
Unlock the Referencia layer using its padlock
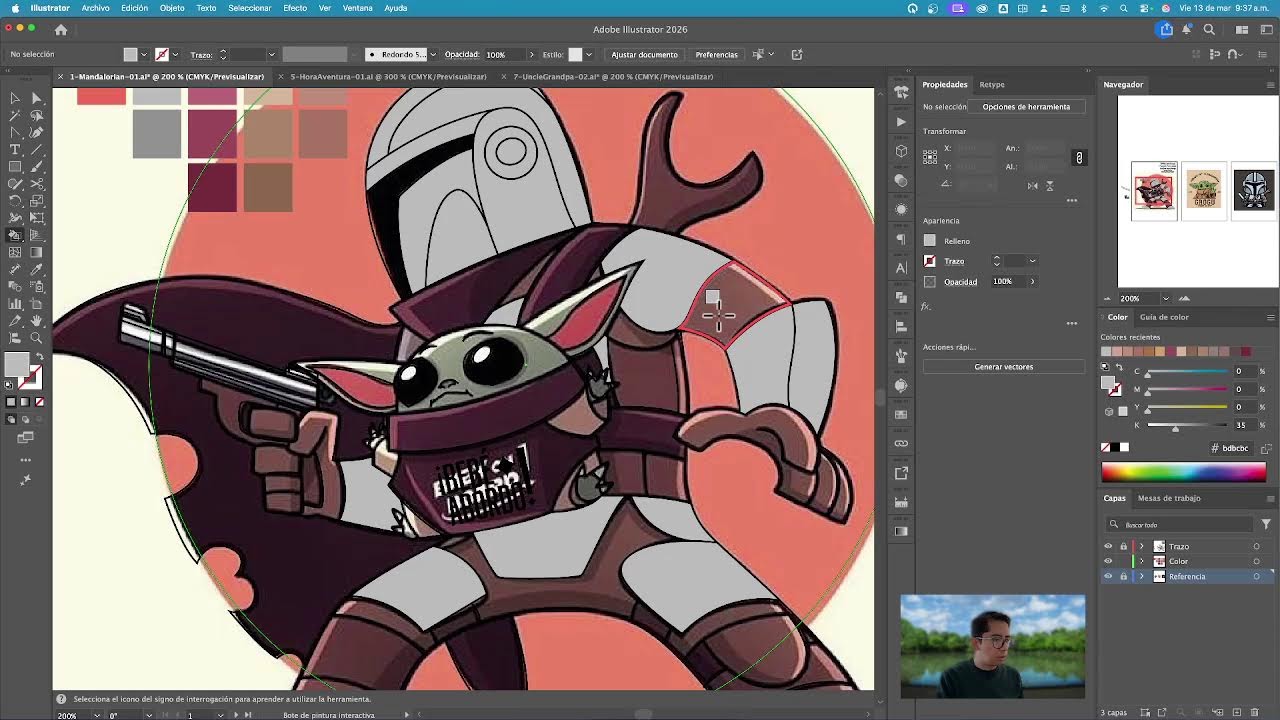tap(1123, 576)
